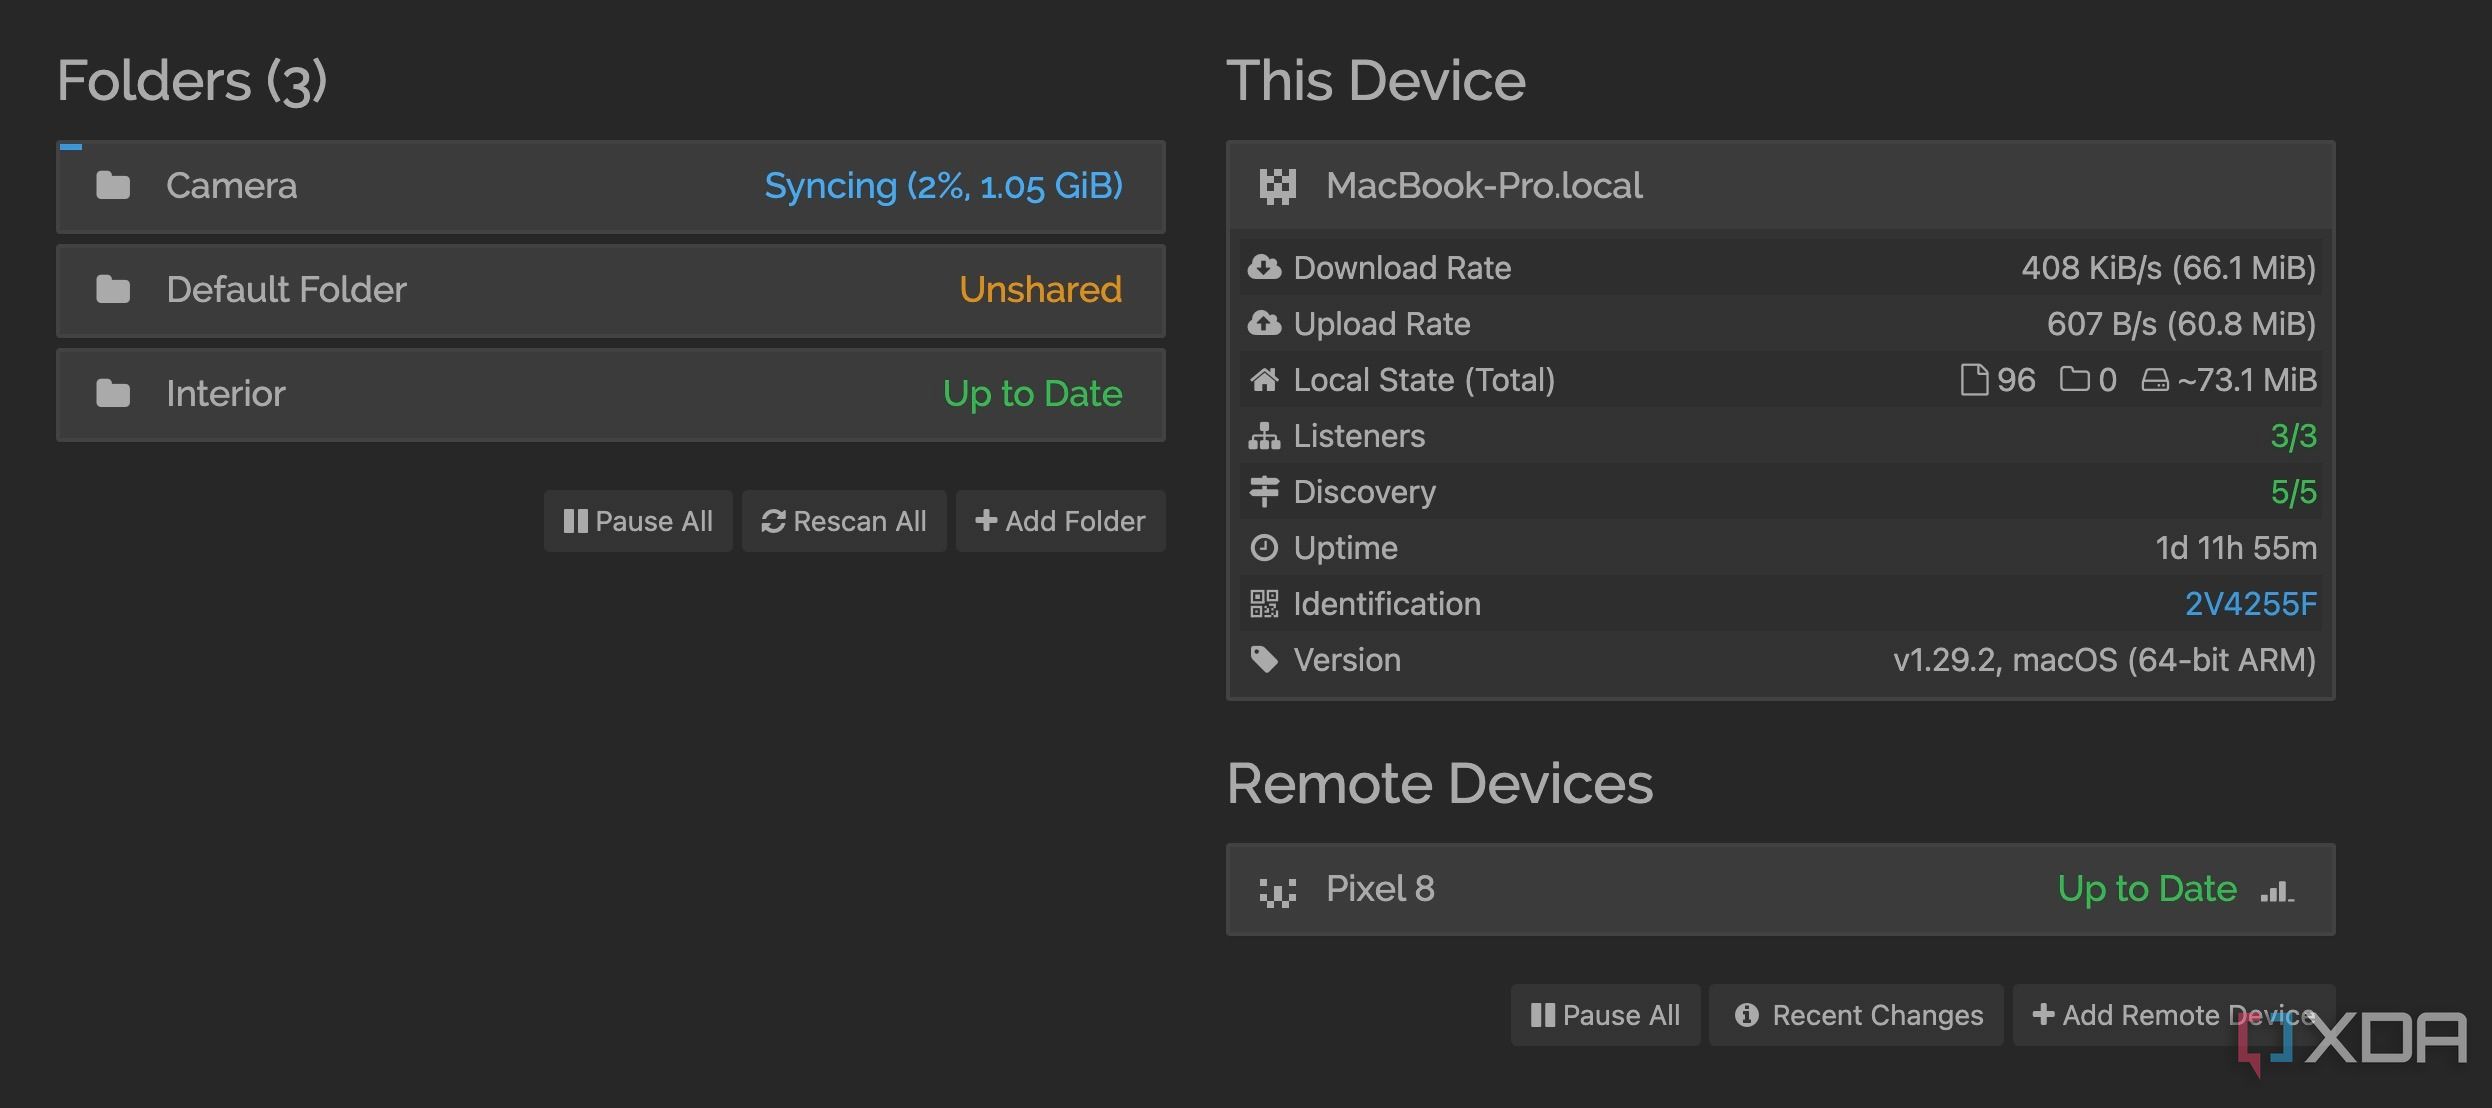Viewport: 2492px width, 1108px height.
Task: Click the MacBook-Pro.local device identicon
Action: click(1277, 186)
